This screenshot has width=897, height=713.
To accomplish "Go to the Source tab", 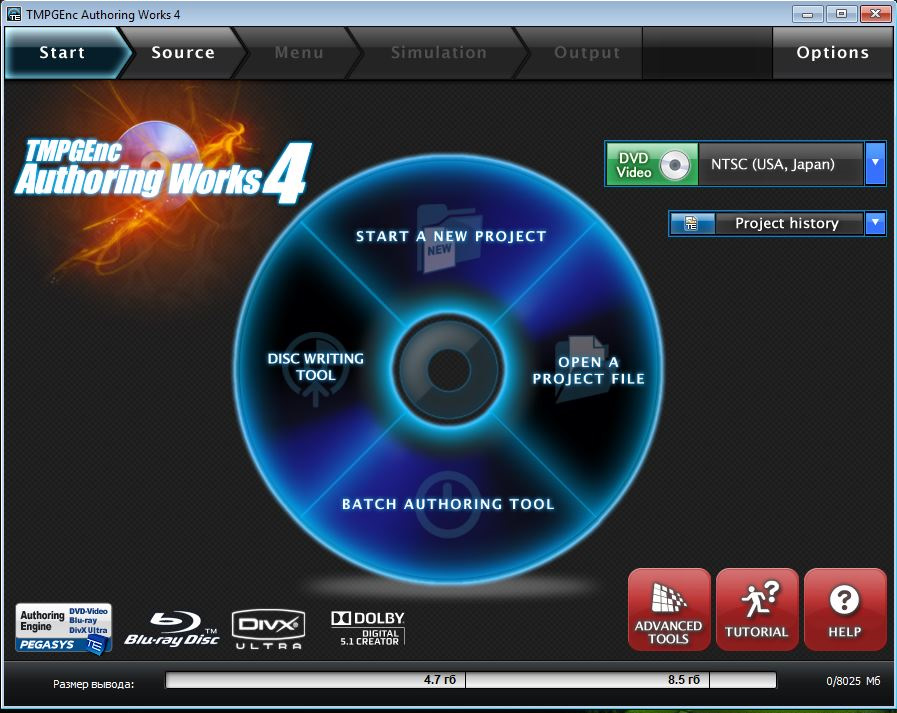I will click(x=183, y=53).
